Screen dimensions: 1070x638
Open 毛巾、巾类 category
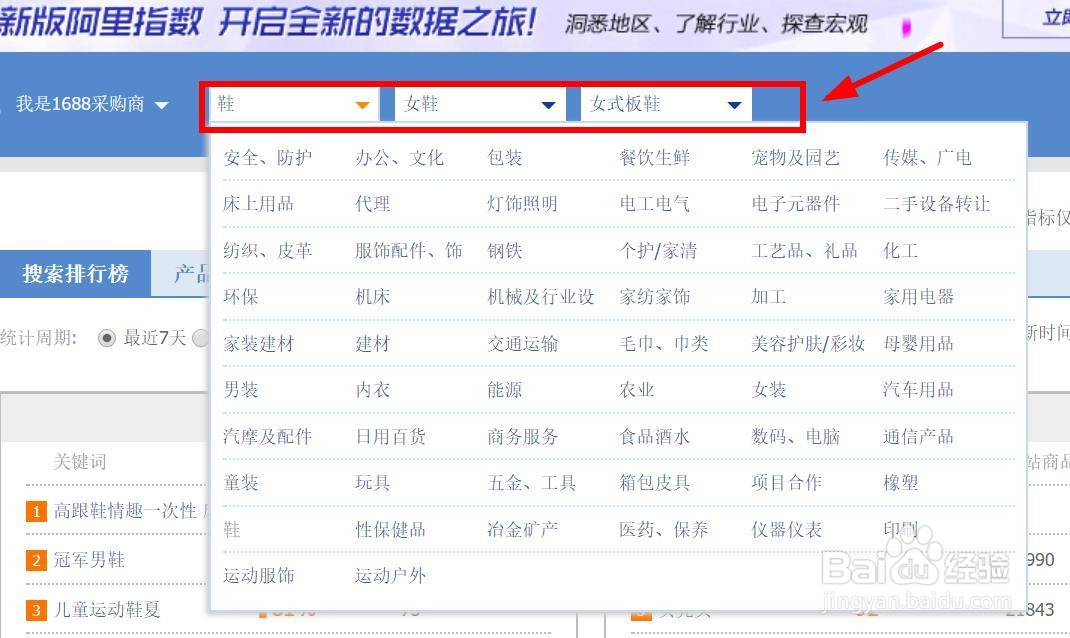(x=663, y=344)
